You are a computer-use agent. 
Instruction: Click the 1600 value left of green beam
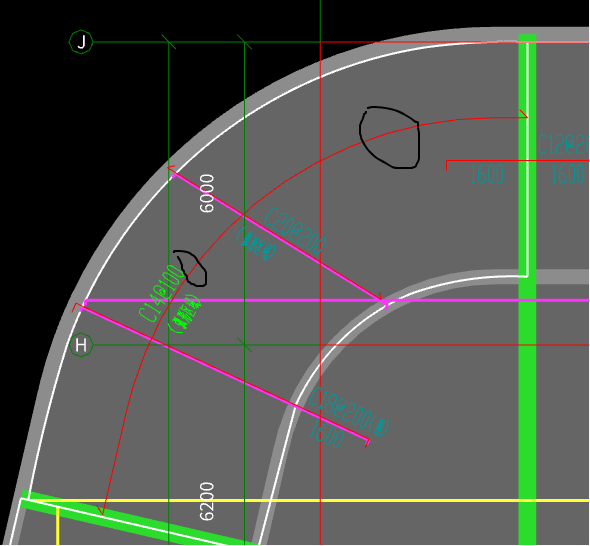[487, 175]
